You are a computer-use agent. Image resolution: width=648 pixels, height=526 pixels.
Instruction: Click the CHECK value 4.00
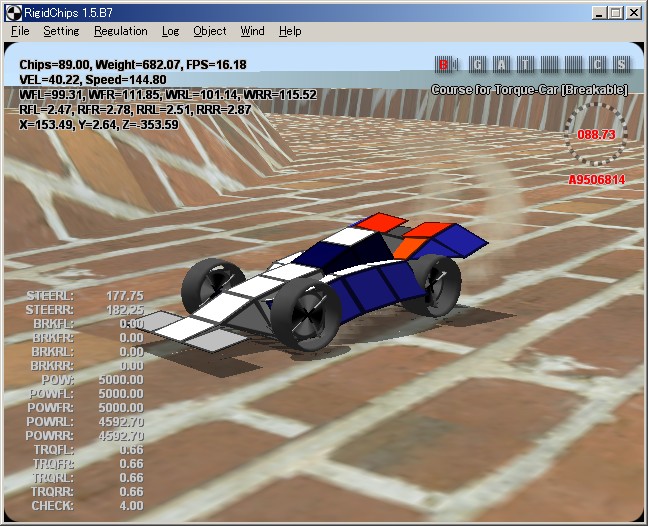click(131, 506)
